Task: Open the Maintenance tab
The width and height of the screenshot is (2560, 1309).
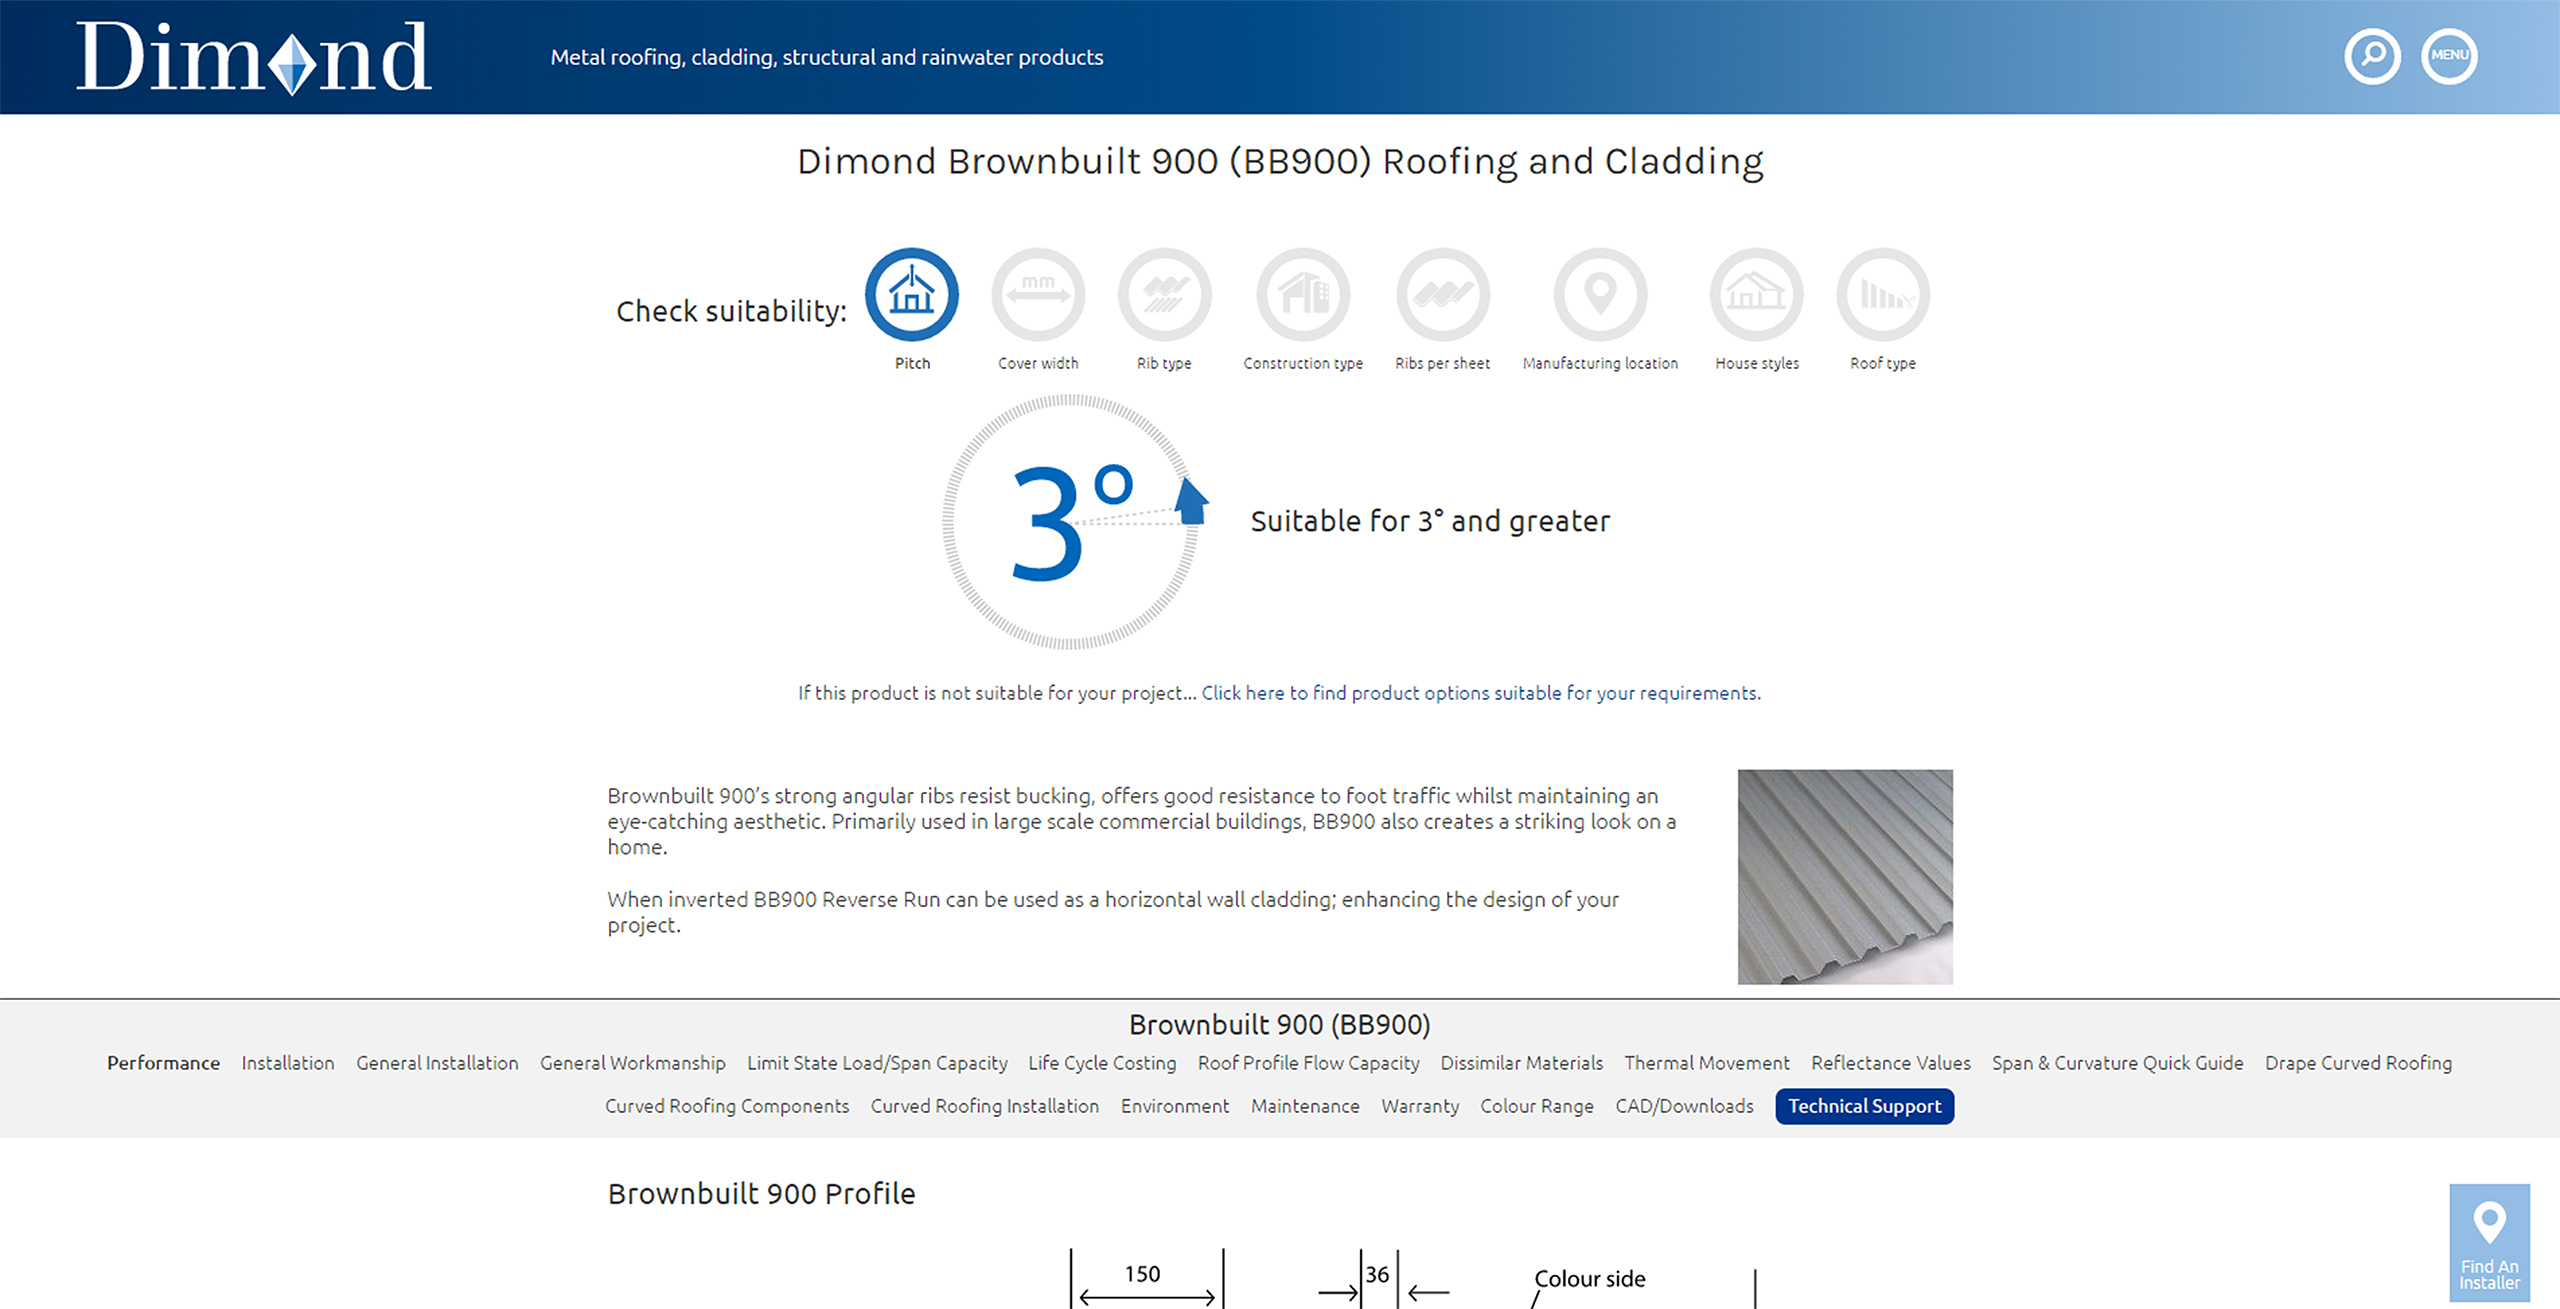Action: pos(1305,1106)
